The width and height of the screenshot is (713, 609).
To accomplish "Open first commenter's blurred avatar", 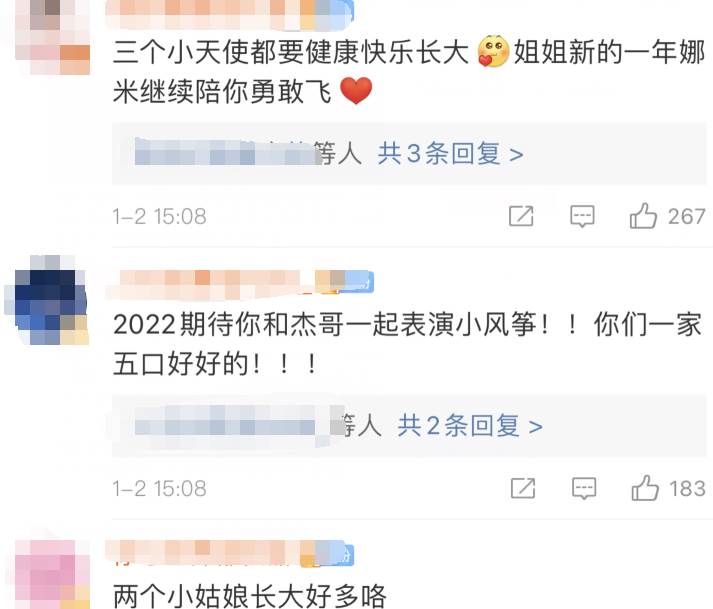I will (52, 37).
